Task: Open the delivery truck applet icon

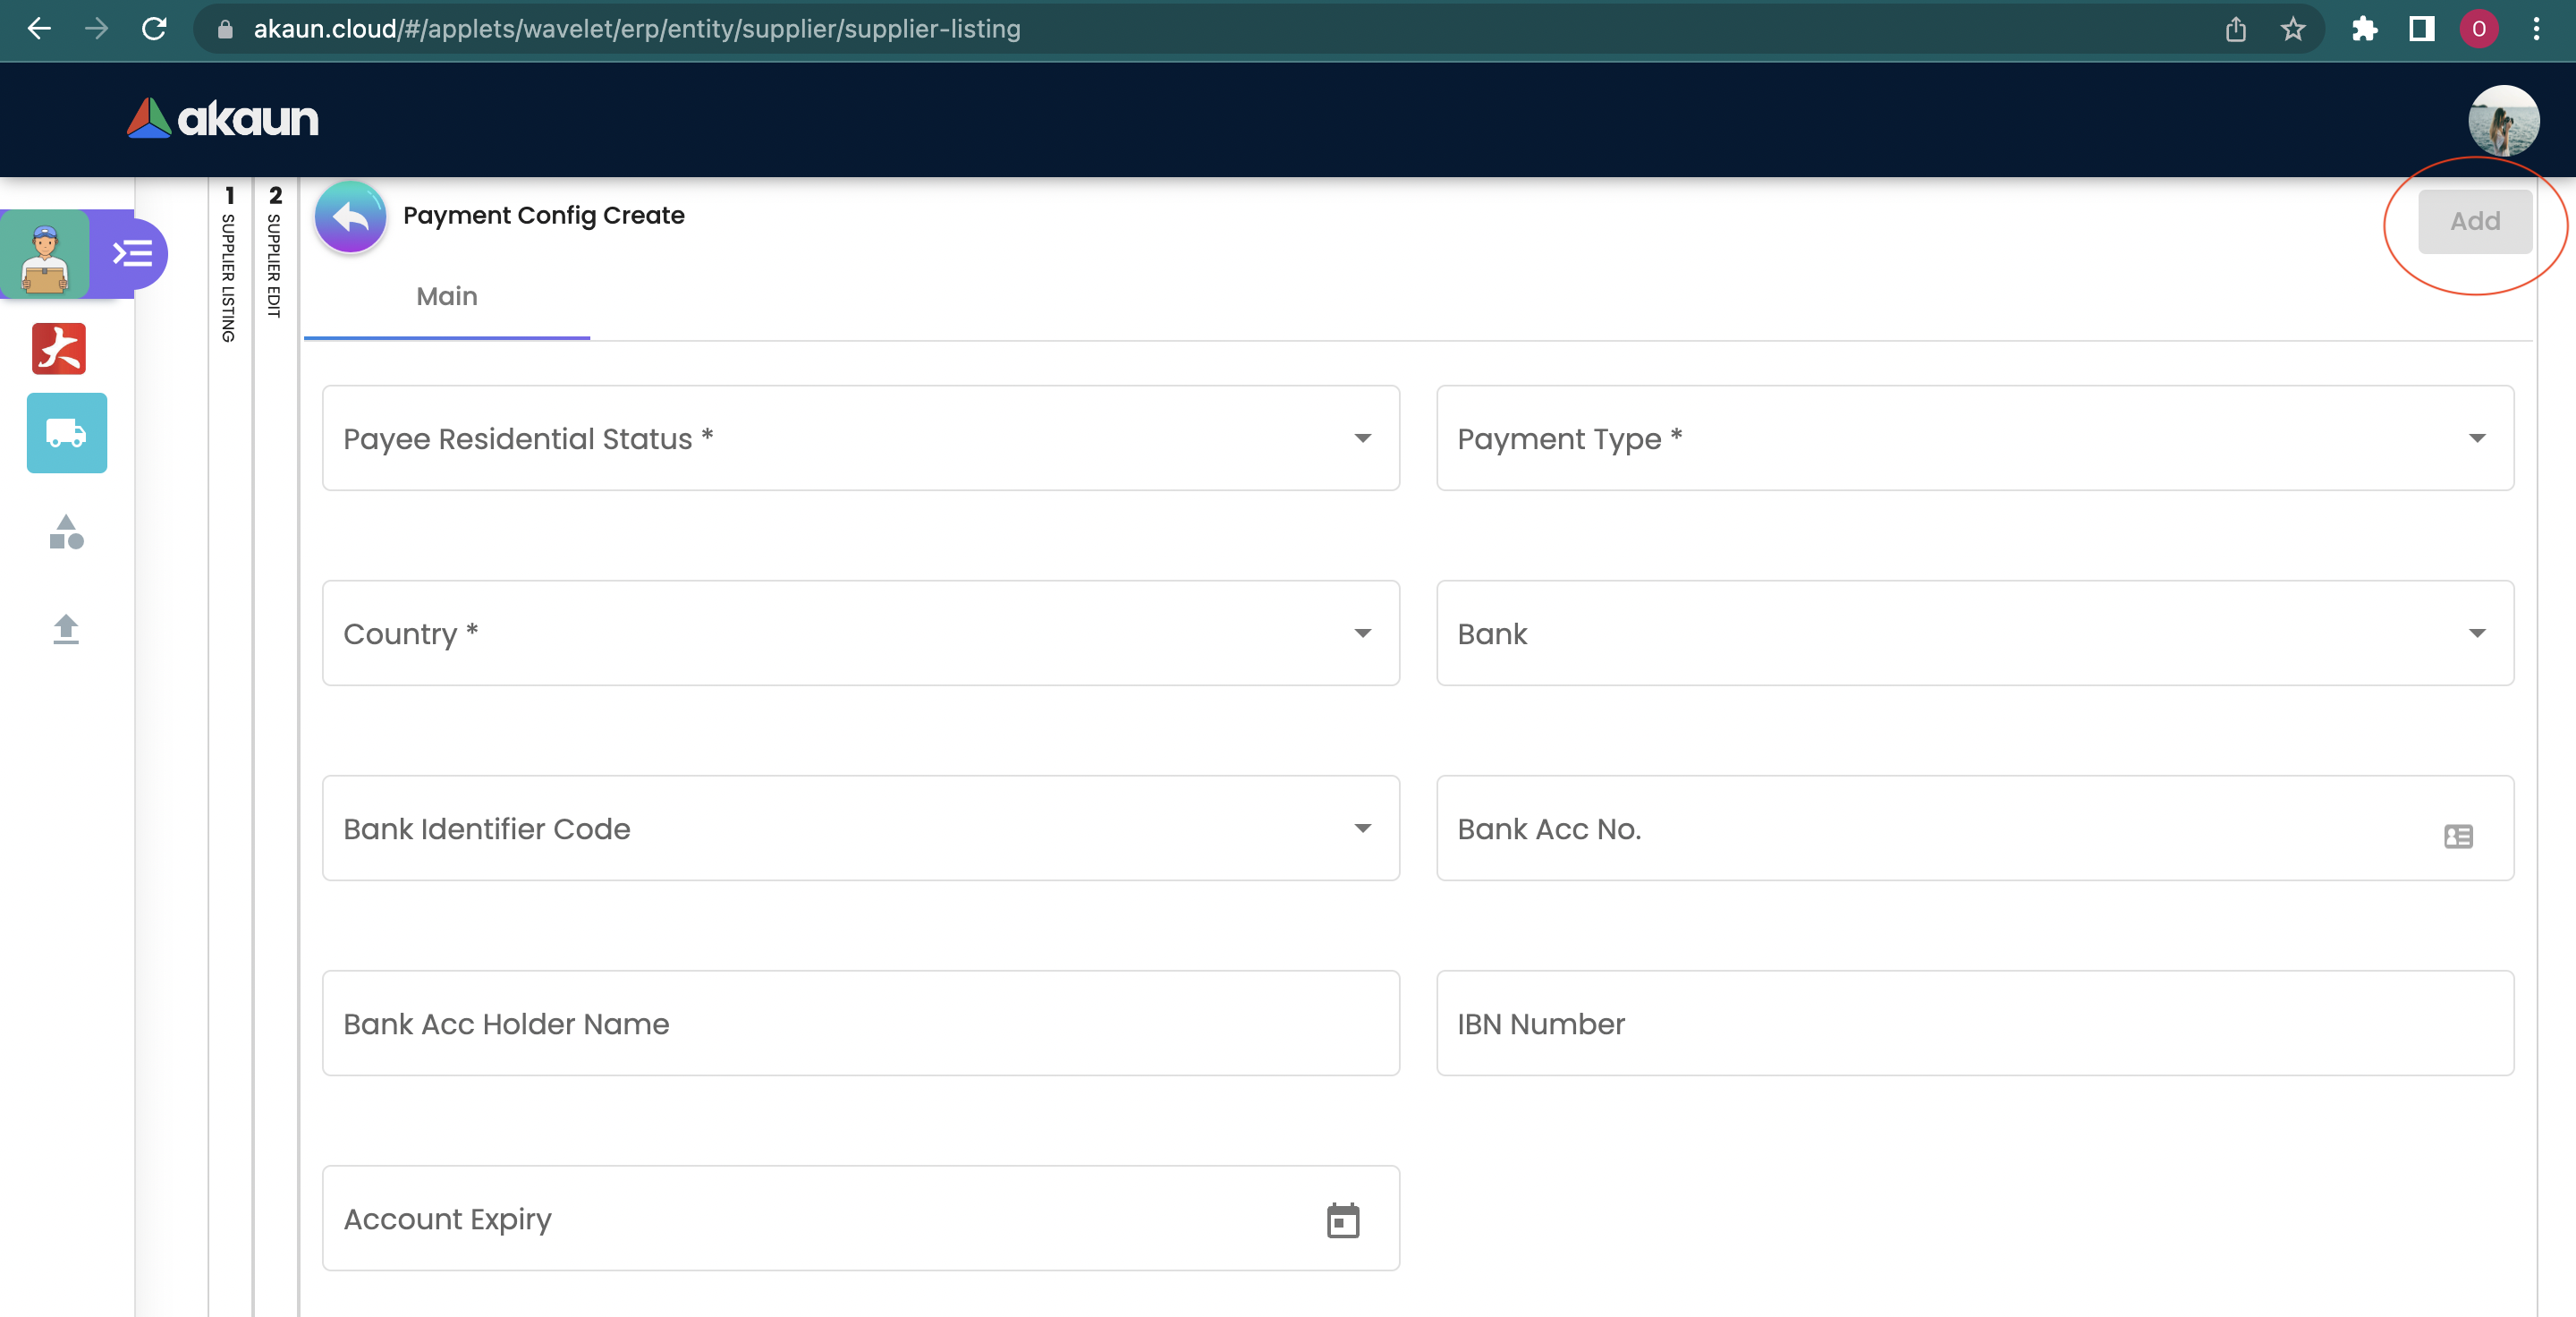Action: point(66,433)
